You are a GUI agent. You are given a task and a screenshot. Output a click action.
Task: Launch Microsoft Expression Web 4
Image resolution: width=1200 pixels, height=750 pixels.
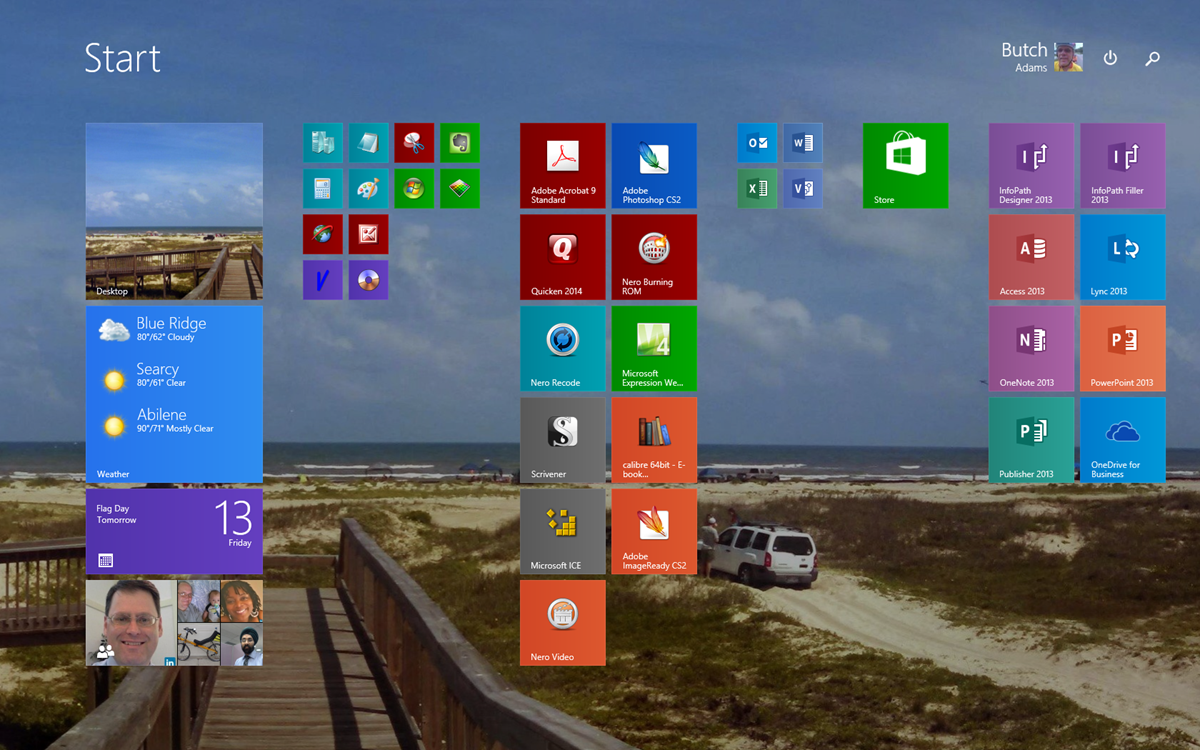point(654,349)
